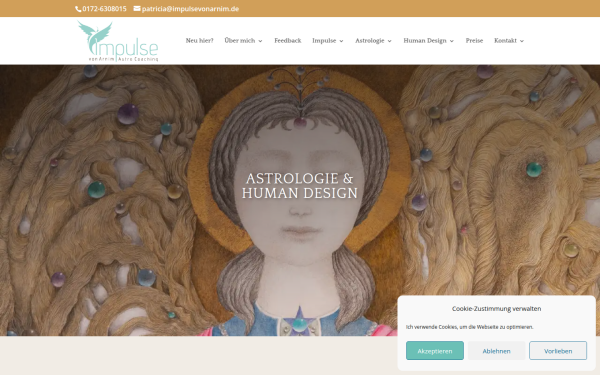600x375 pixels.
Task: Expand the Human Design dropdown chevron
Action: pos(452,41)
